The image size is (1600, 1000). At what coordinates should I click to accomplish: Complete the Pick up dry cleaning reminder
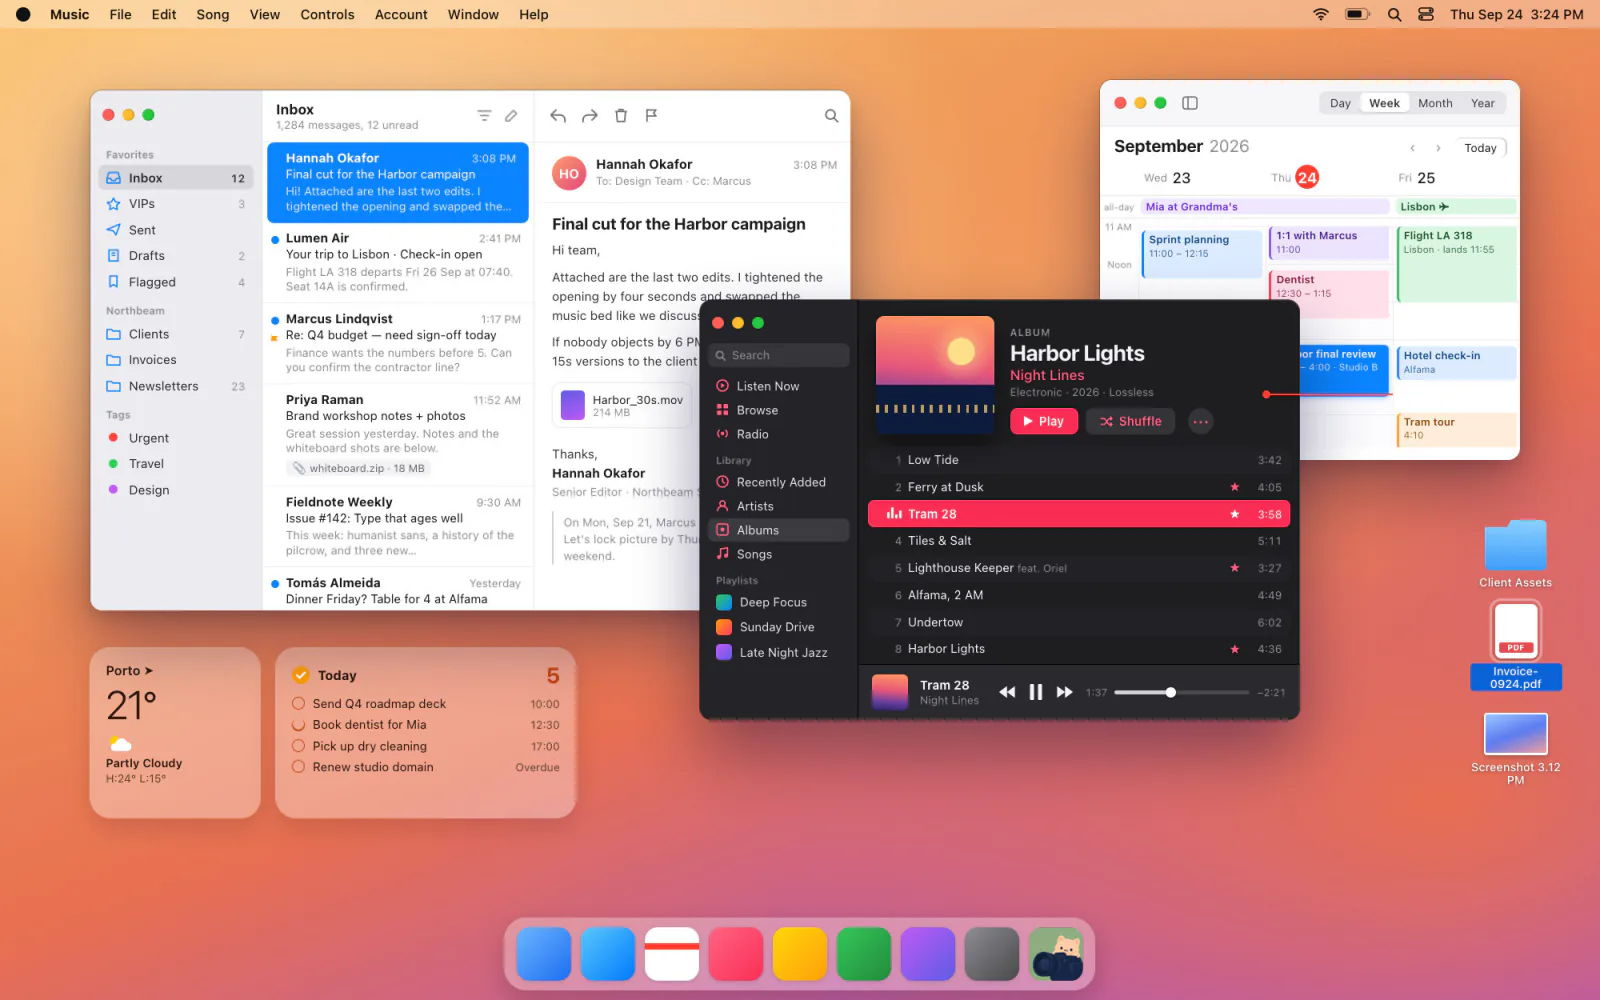click(x=299, y=746)
